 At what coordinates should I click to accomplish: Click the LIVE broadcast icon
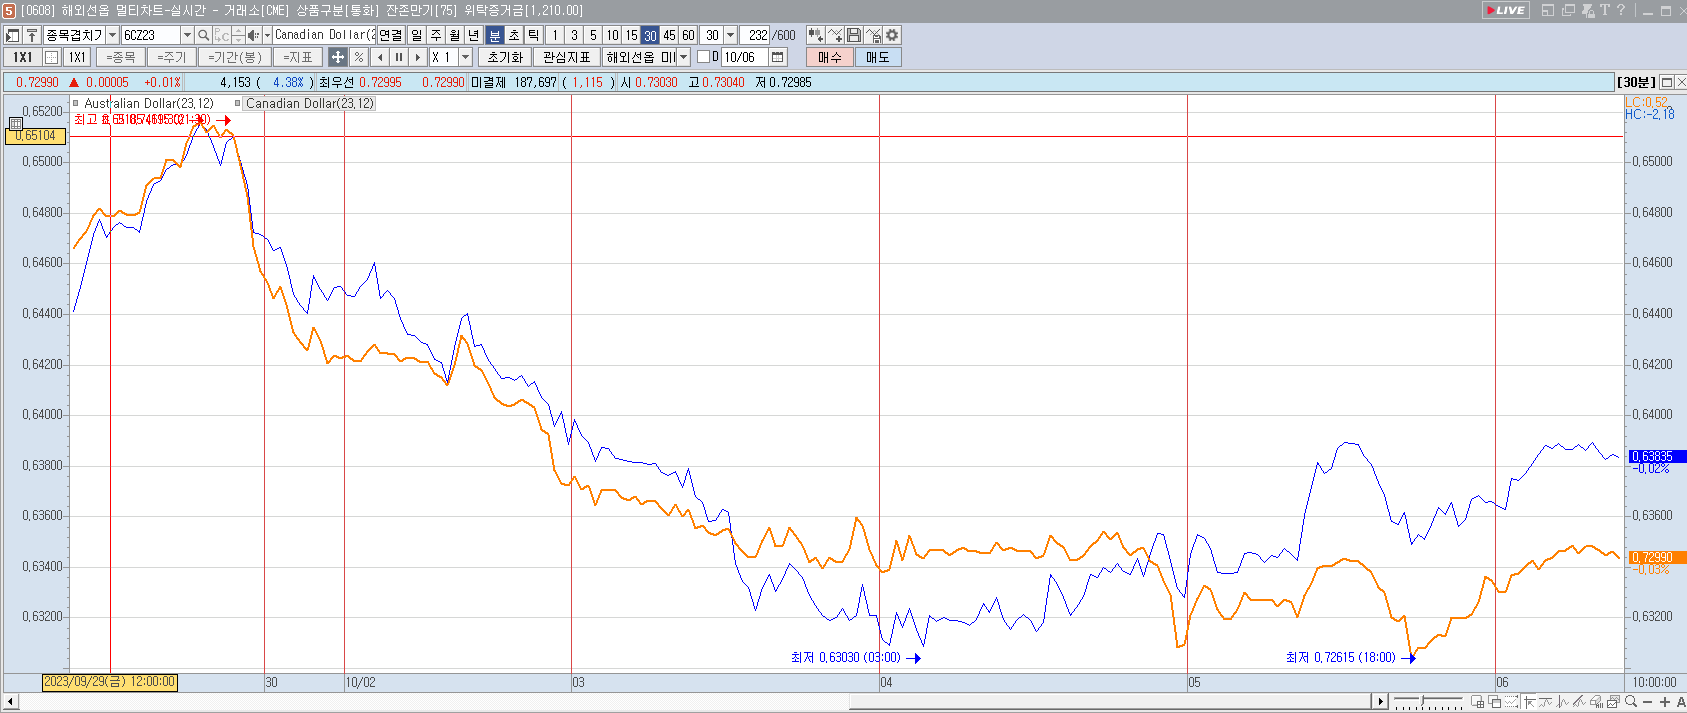tap(1505, 10)
